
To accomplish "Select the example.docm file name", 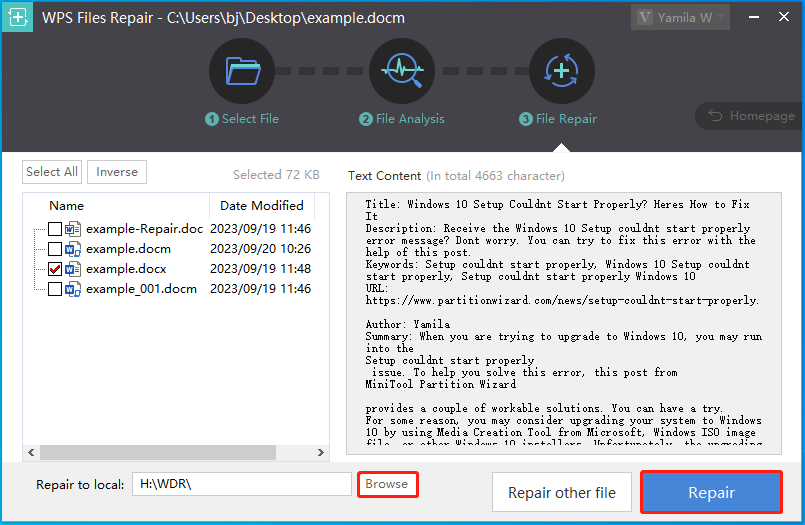I will pyautogui.click(x=128, y=249).
